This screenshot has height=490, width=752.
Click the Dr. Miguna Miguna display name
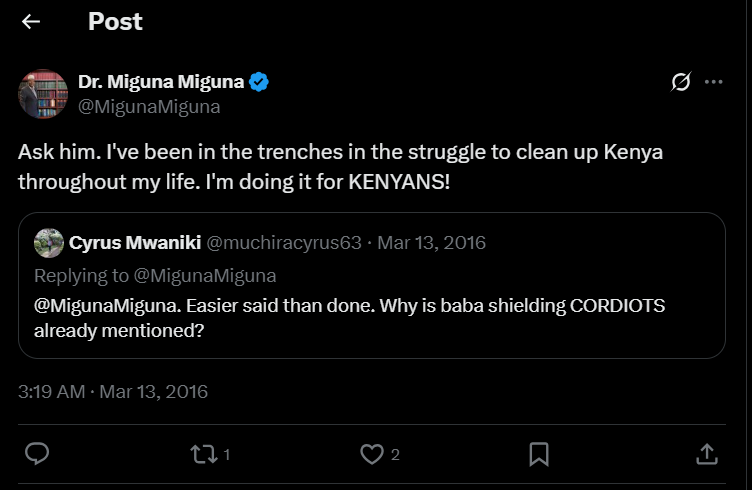[x=161, y=82]
